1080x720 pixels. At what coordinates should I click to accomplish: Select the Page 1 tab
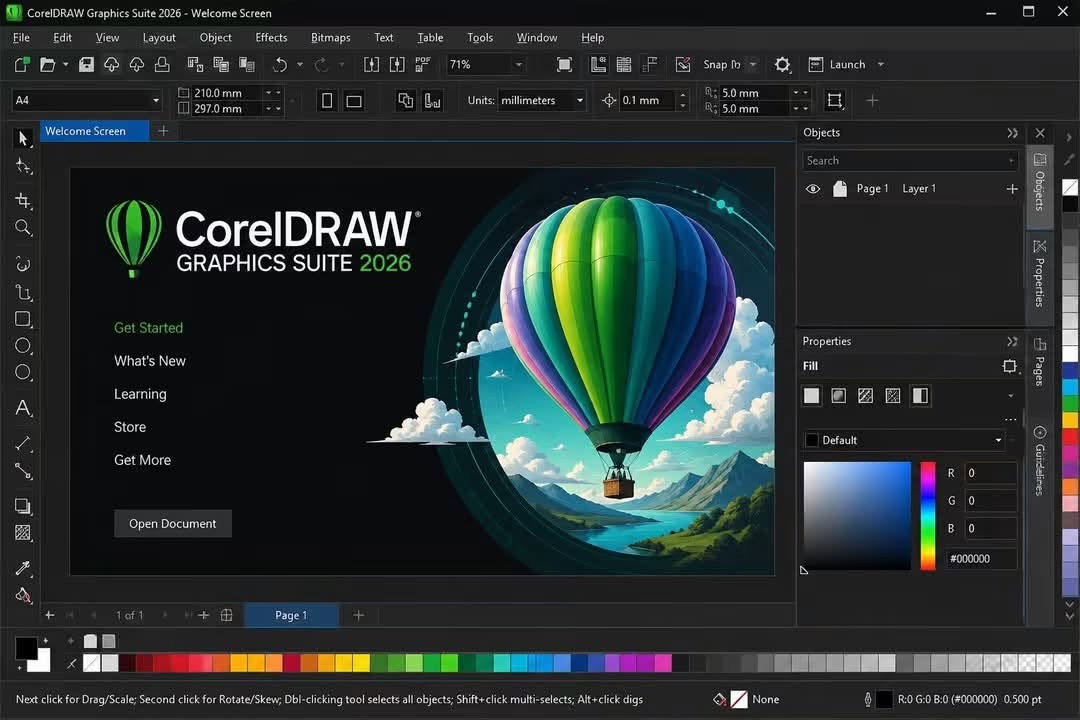point(291,615)
